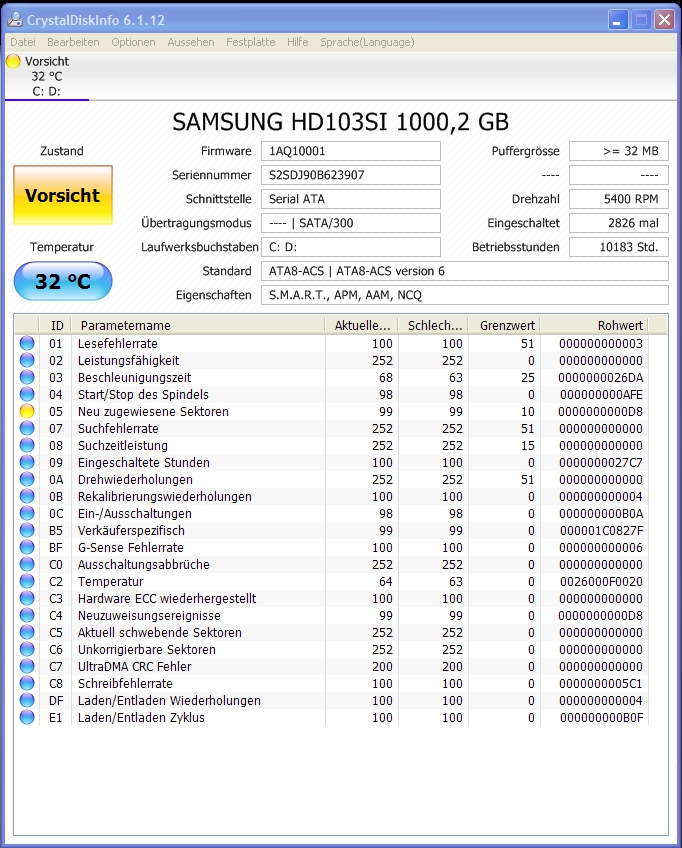Click the status orb for Suchzeitleistung
This screenshot has width=682, height=848.
point(27,446)
